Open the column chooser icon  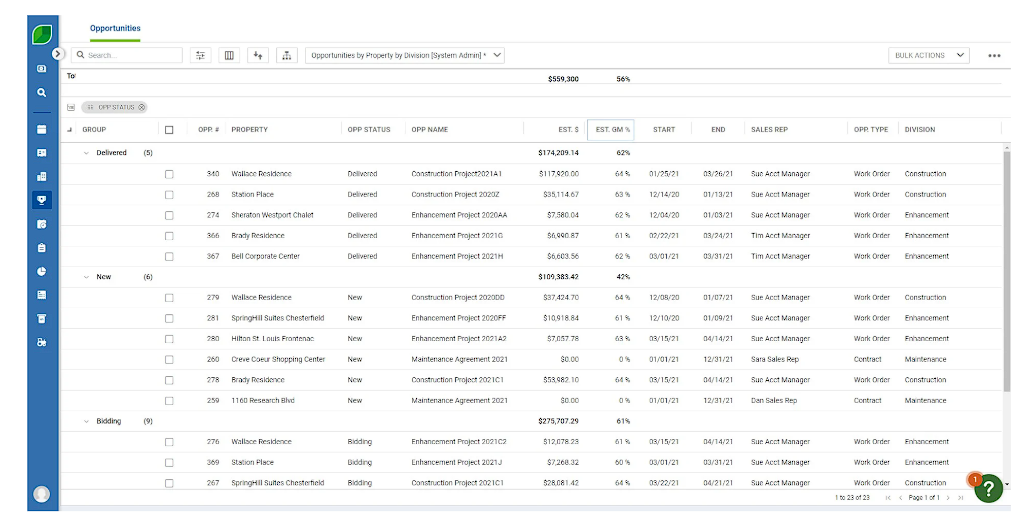229,56
